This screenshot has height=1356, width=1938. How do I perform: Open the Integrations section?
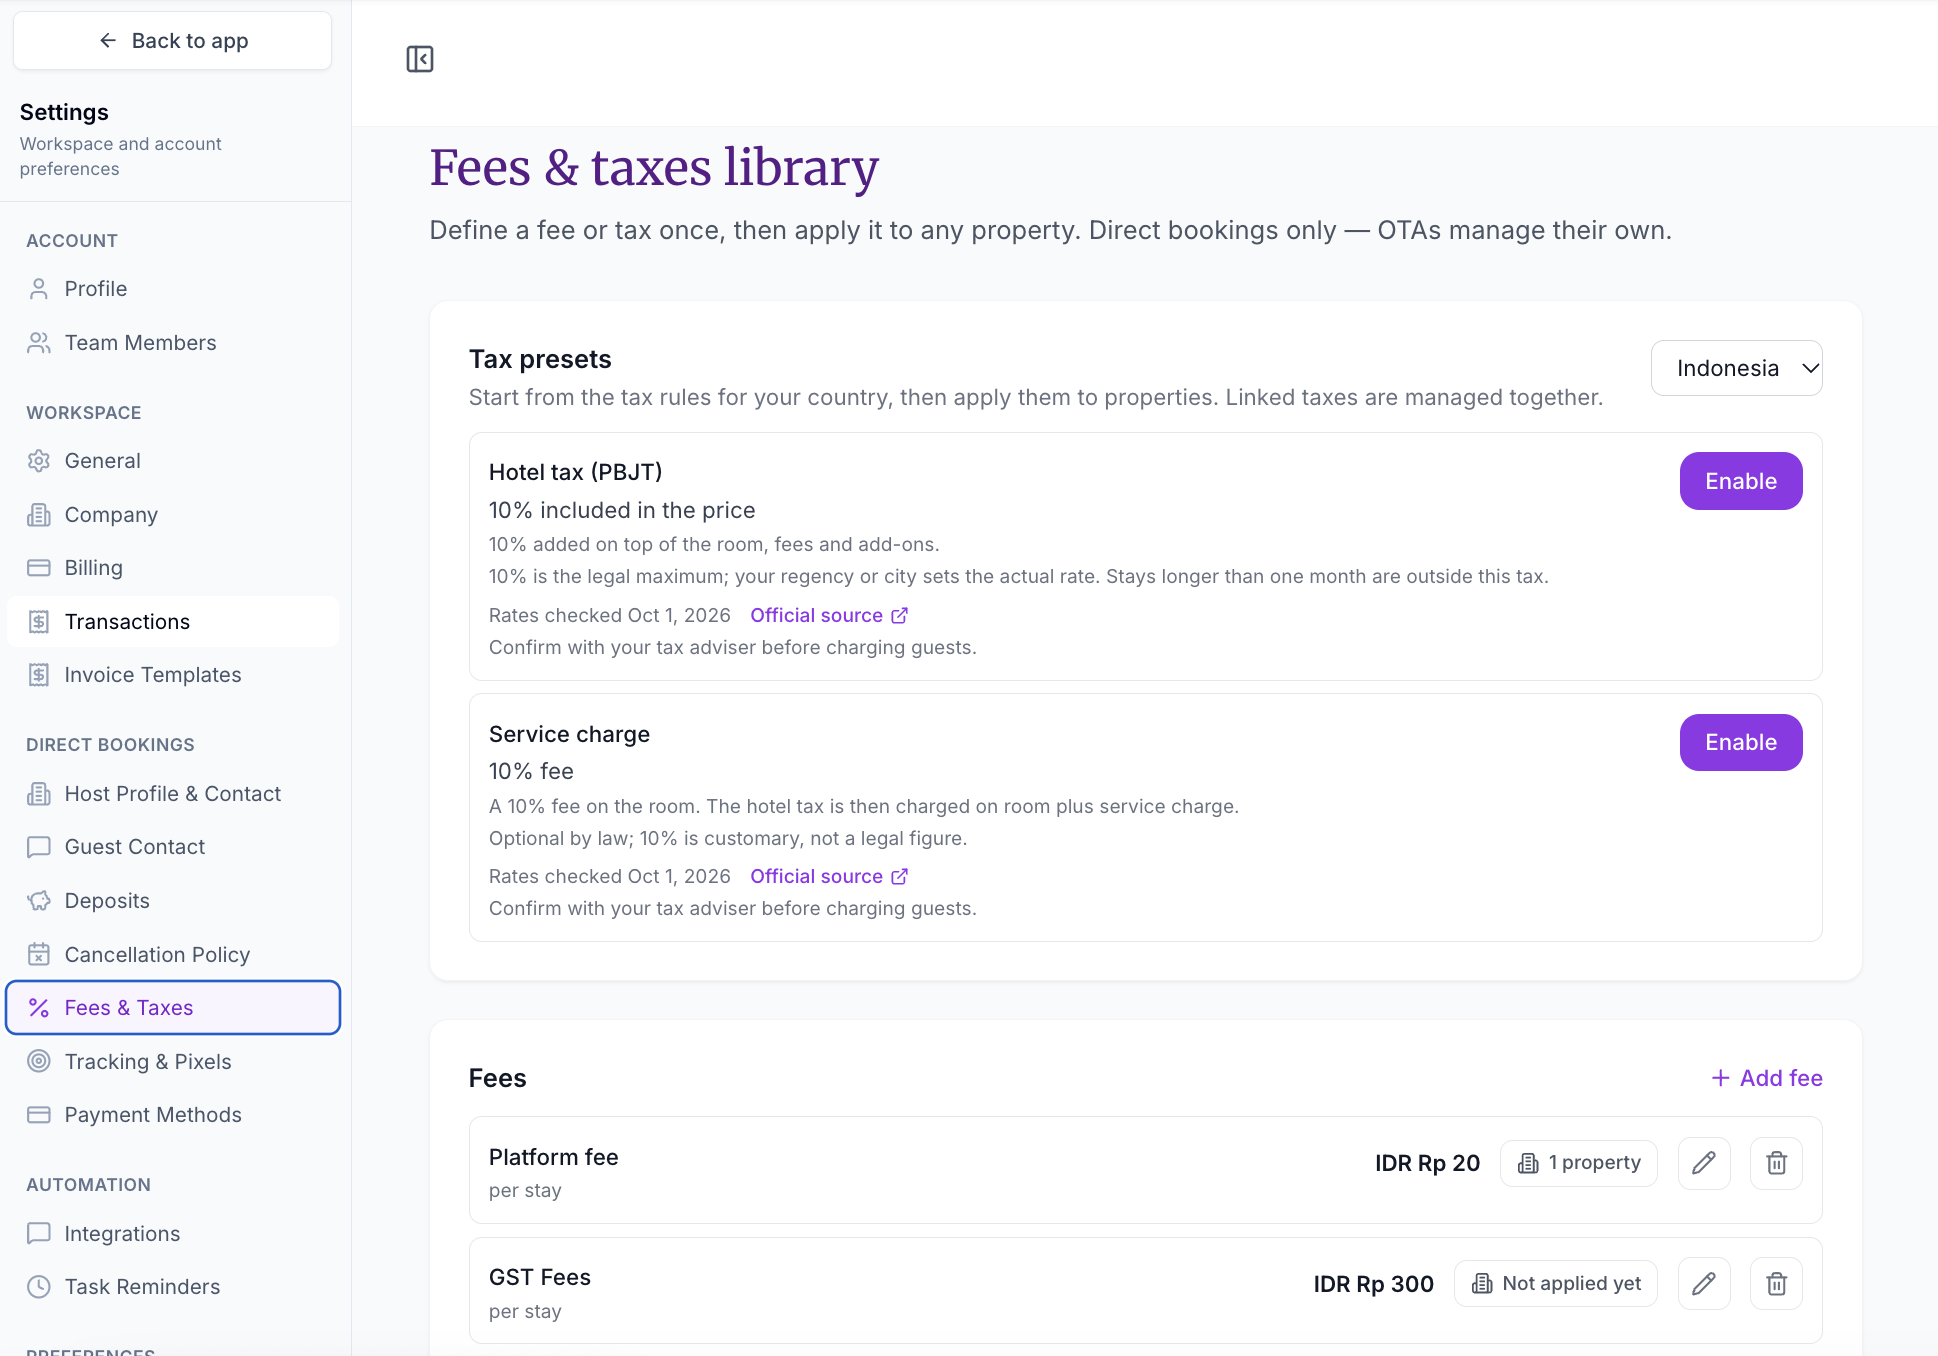(x=173, y=1234)
